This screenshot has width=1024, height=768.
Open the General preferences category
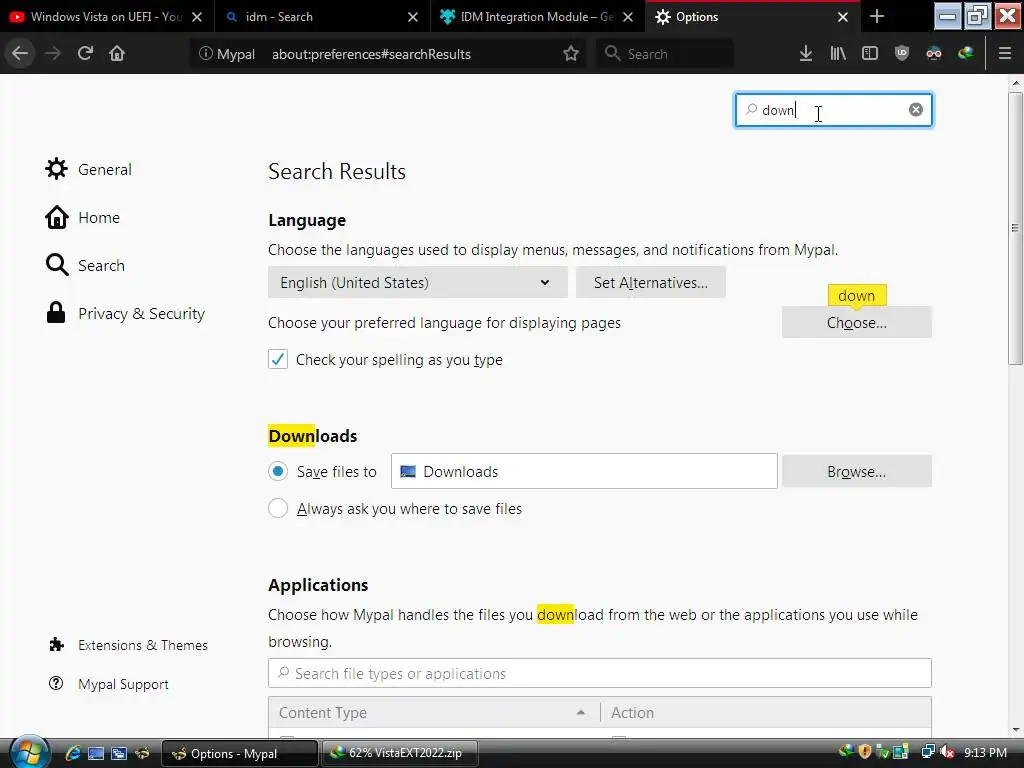coord(88,169)
